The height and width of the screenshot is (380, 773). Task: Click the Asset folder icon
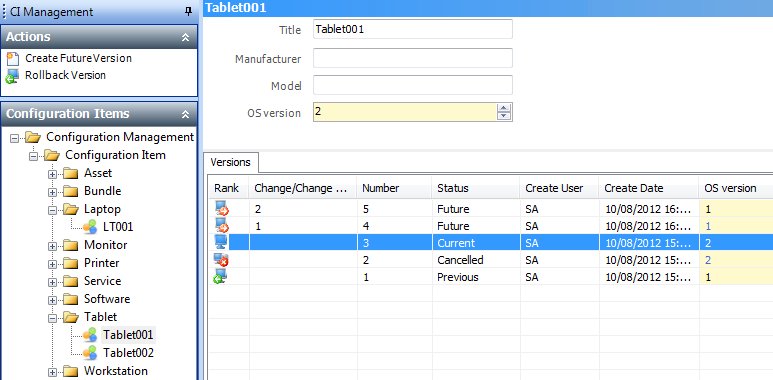pyautogui.click(x=71, y=173)
